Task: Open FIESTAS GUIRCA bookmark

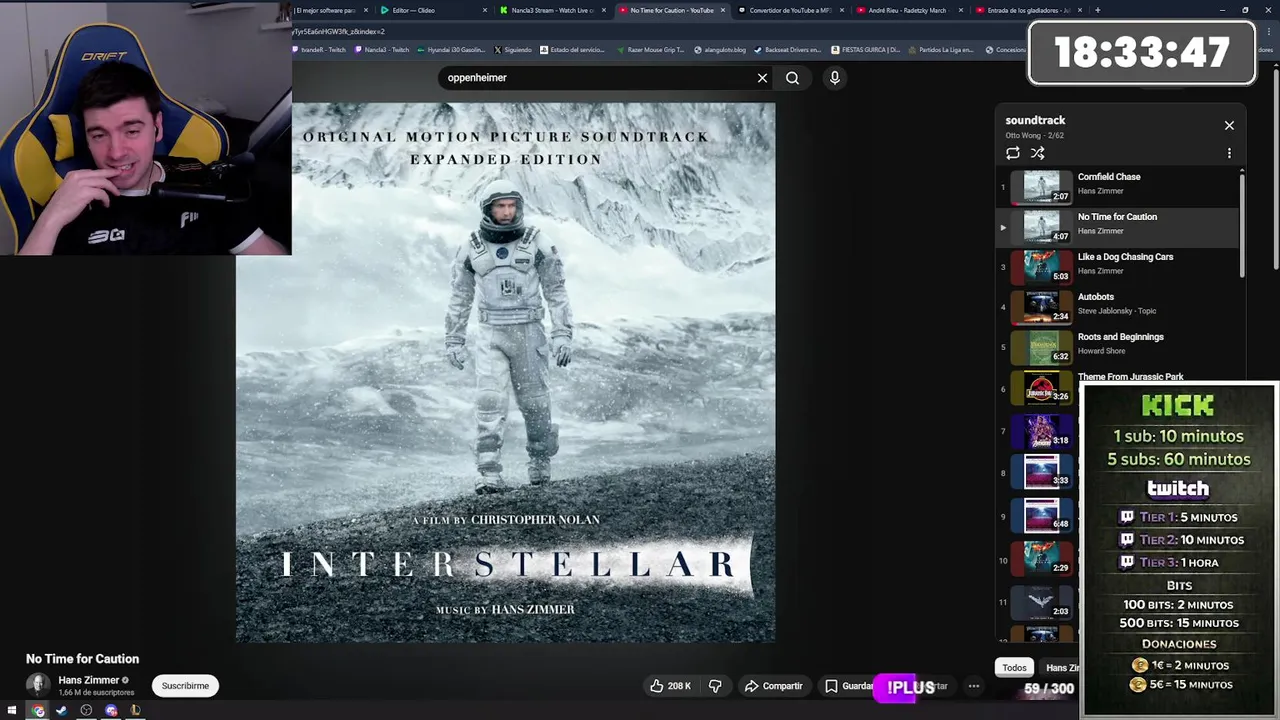Action: 865,49
